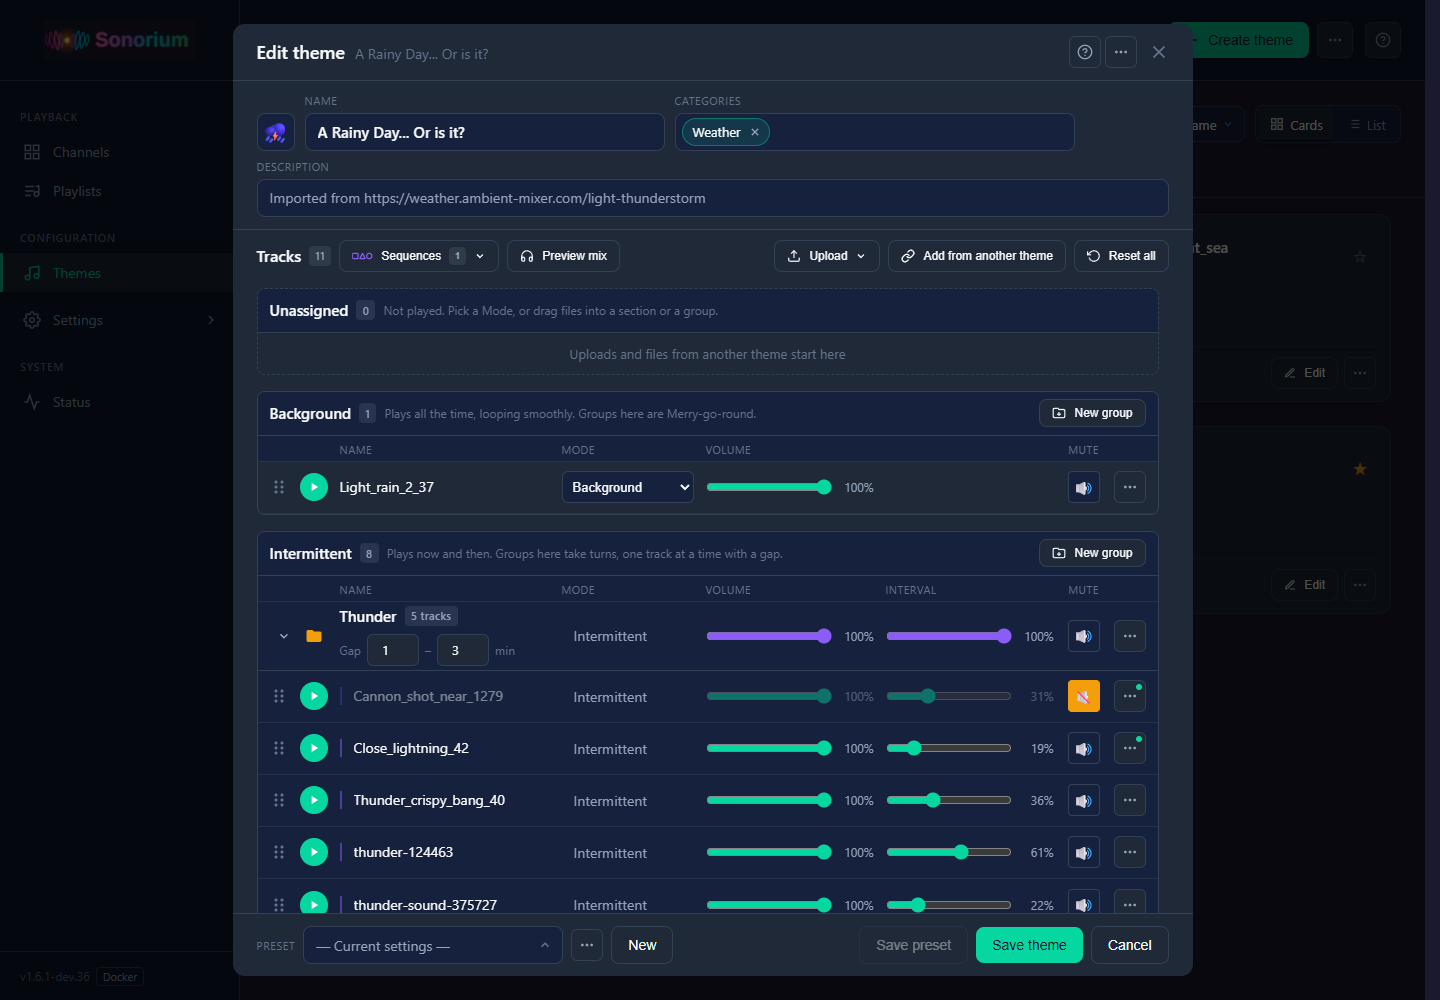Grab the drag handle of Light_rain_2_37
The height and width of the screenshot is (1000, 1440).
pos(279,487)
